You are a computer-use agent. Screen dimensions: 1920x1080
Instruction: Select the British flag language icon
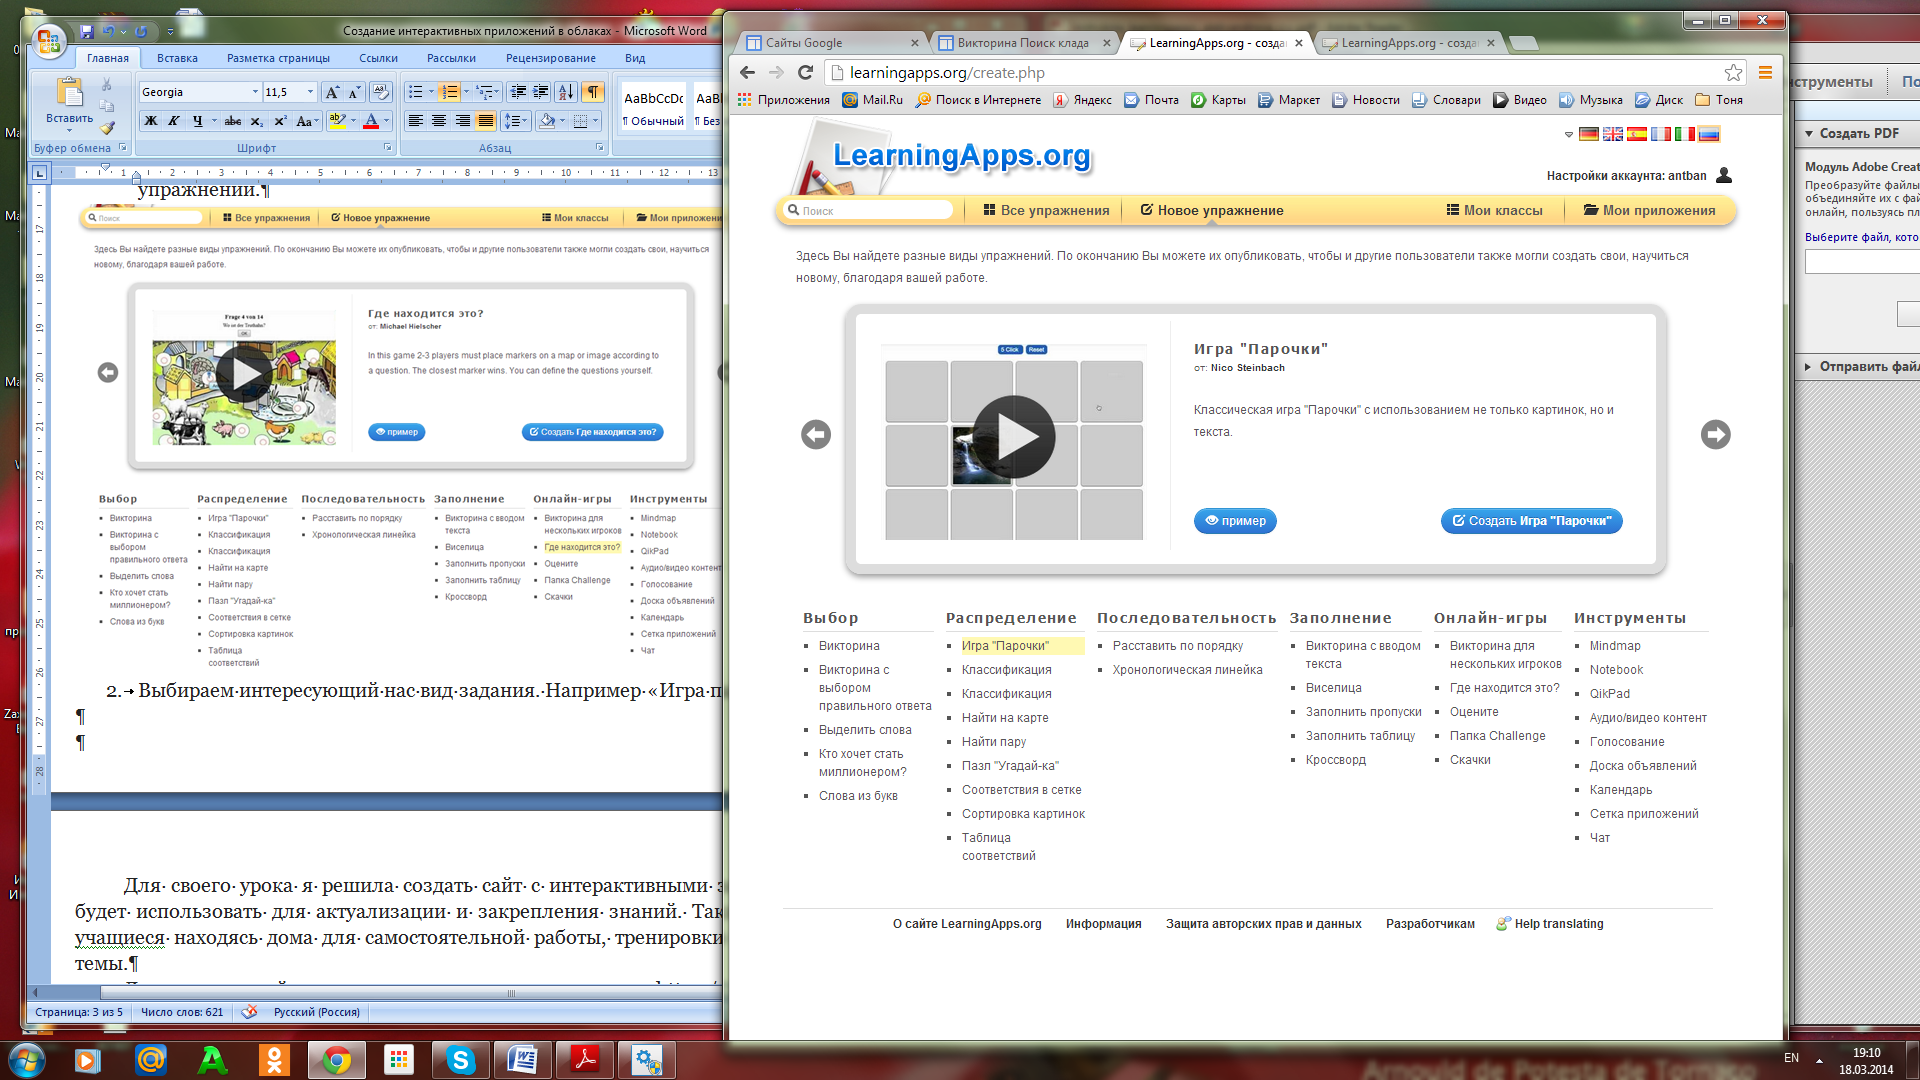point(1613,134)
